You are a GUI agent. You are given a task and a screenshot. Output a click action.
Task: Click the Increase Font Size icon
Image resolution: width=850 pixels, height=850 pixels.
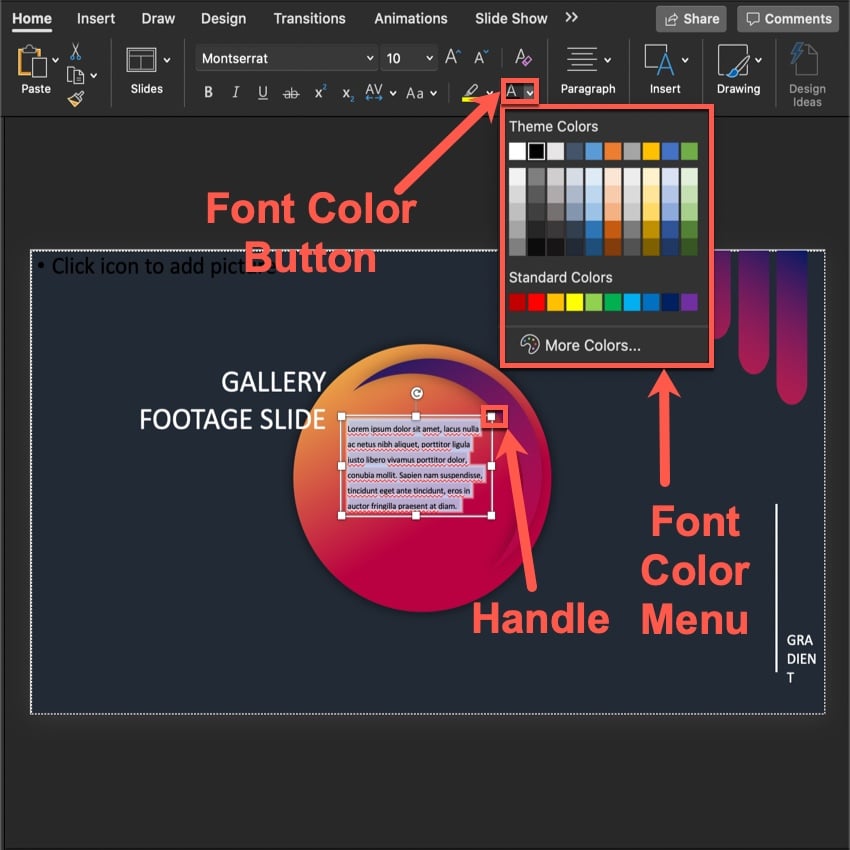453,59
